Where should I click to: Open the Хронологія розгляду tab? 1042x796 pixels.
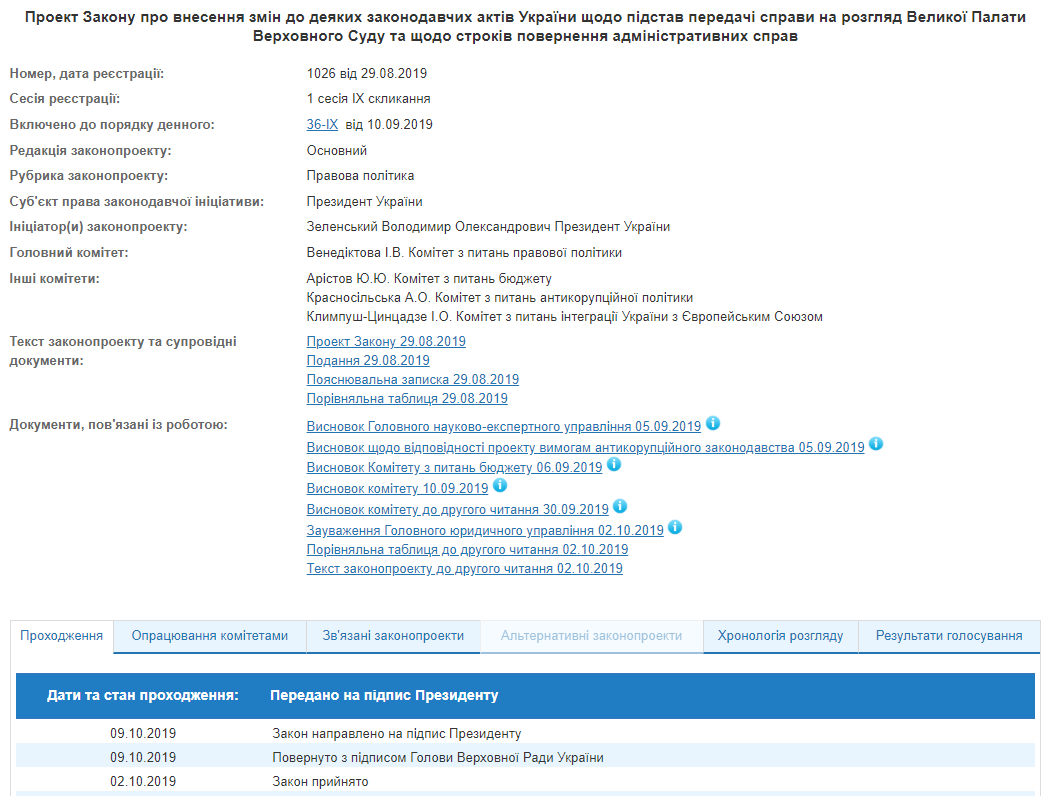(x=780, y=635)
